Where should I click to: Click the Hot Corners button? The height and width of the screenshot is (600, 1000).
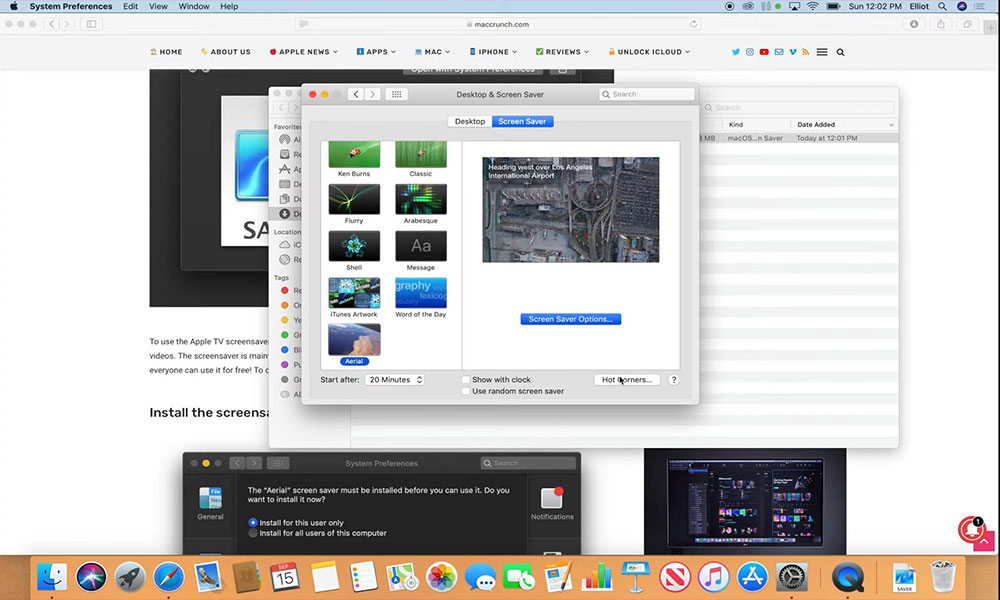(627, 379)
